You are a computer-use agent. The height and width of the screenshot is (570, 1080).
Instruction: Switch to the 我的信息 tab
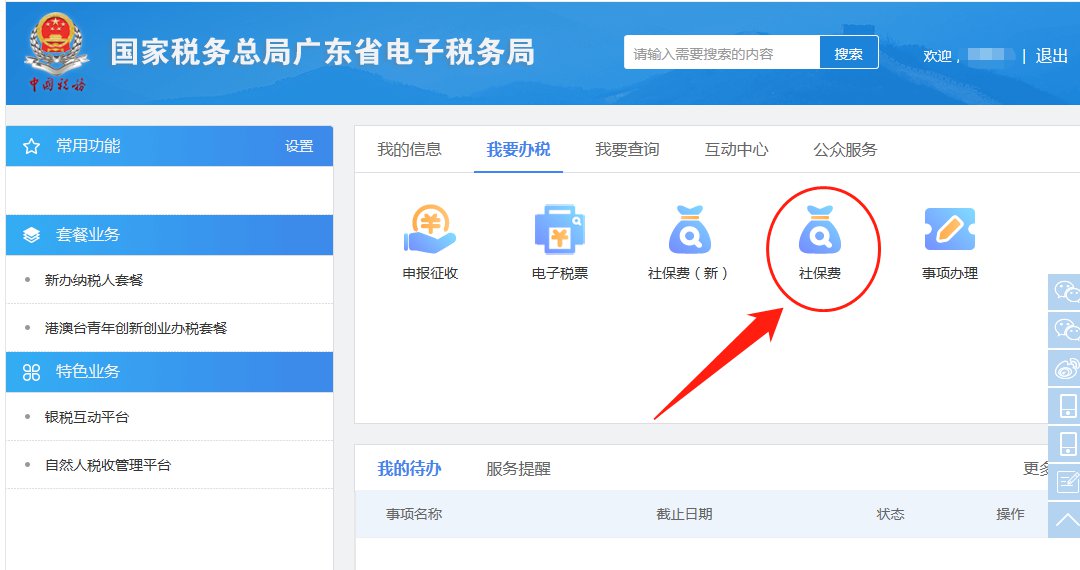point(409,149)
